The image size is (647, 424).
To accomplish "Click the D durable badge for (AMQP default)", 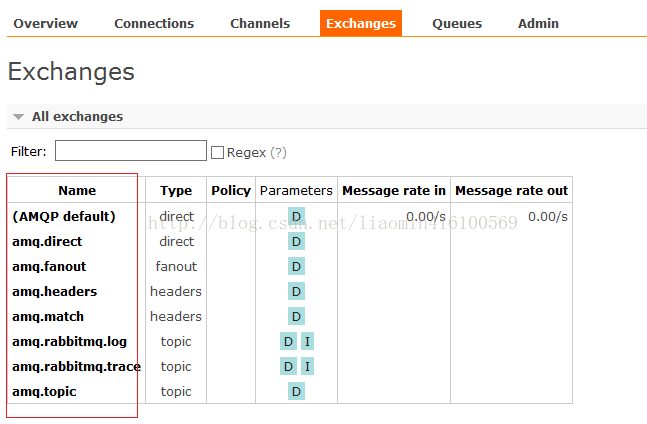I will pyautogui.click(x=296, y=216).
